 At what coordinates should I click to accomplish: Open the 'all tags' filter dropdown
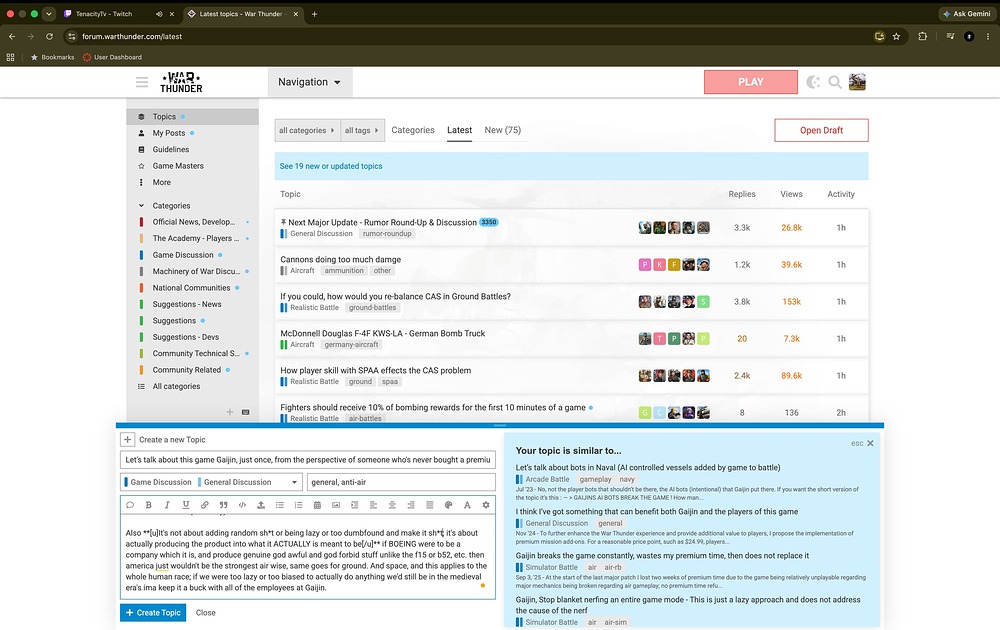362,130
